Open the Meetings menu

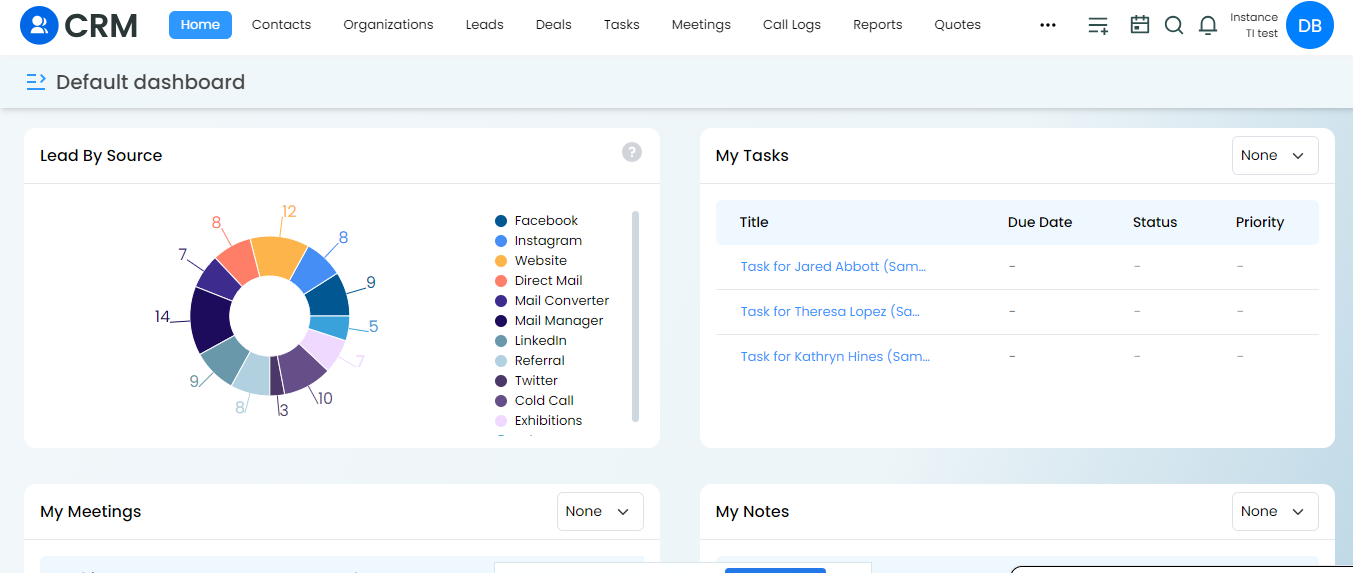(x=701, y=25)
